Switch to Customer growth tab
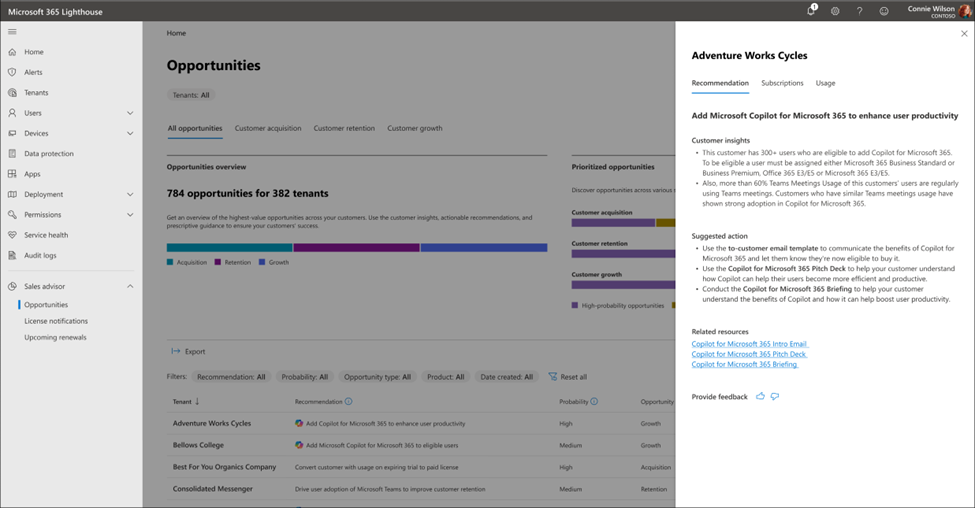This screenshot has height=508, width=975. tap(415, 128)
